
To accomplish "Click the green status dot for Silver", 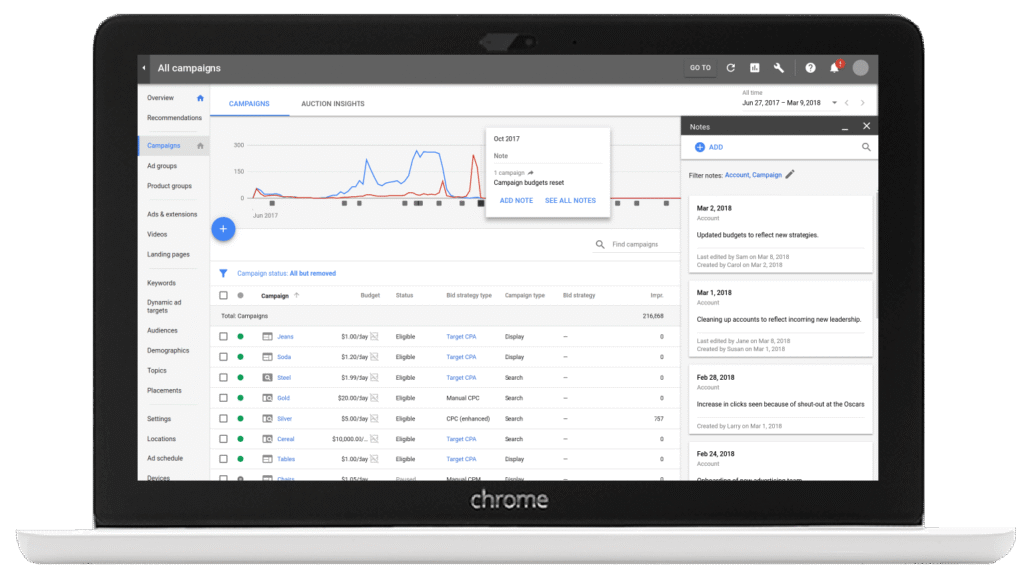I will pos(240,419).
